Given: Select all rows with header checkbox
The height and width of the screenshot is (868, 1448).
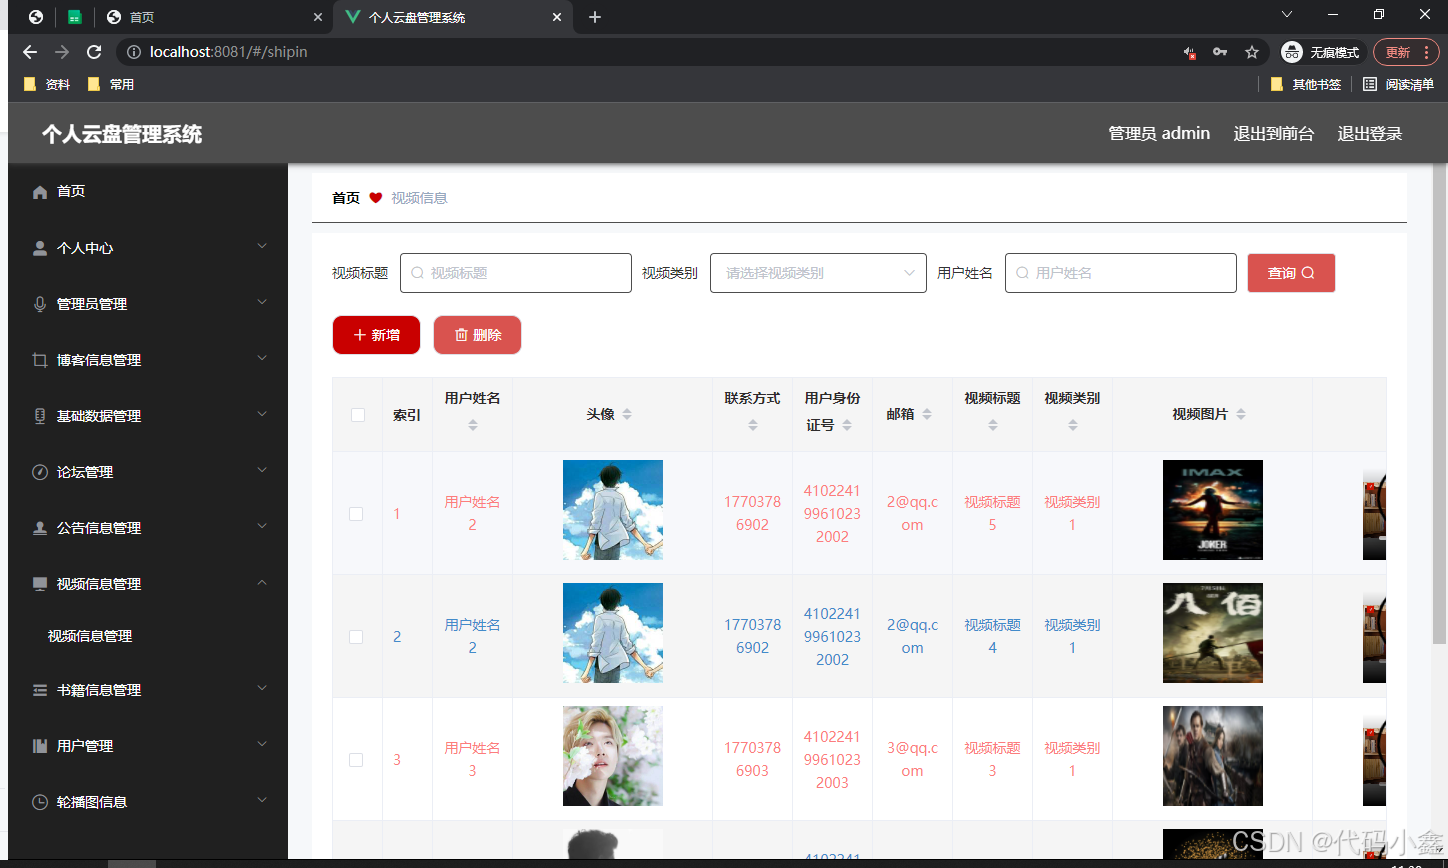Looking at the screenshot, I should [x=358, y=415].
